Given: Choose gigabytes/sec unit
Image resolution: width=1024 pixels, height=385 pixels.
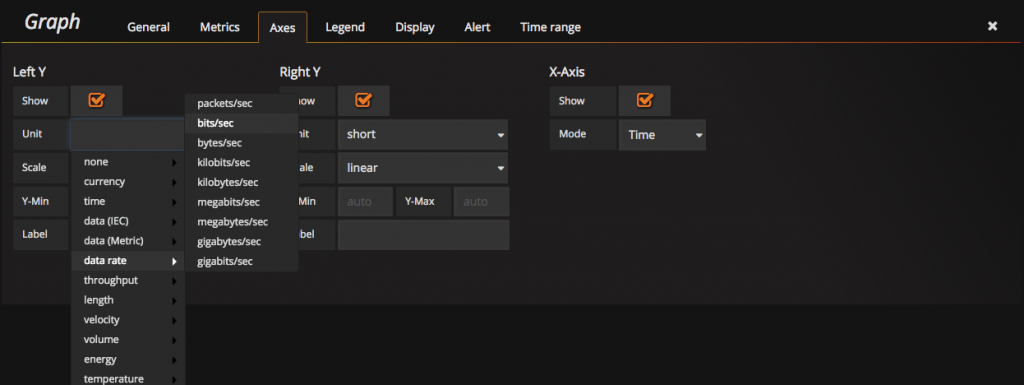Looking at the screenshot, I should tap(242, 241).
